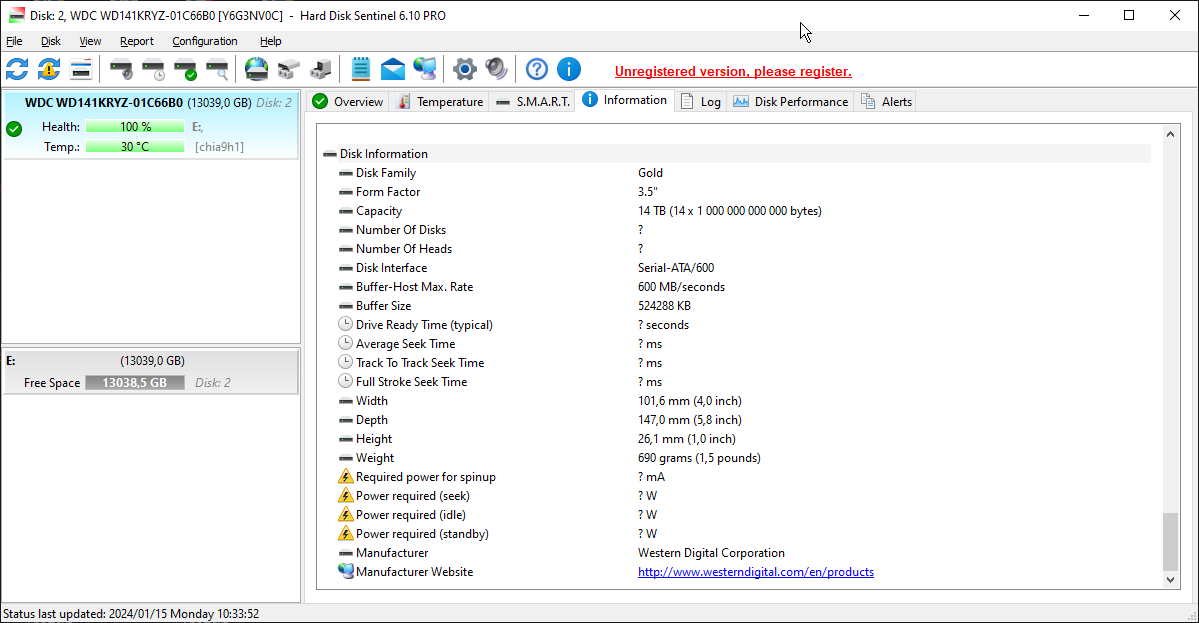This screenshot has height=623, width=1199.
Task: Click the '690 grams (1,5 pounds)' weight value
Action: tap(699, 458)
